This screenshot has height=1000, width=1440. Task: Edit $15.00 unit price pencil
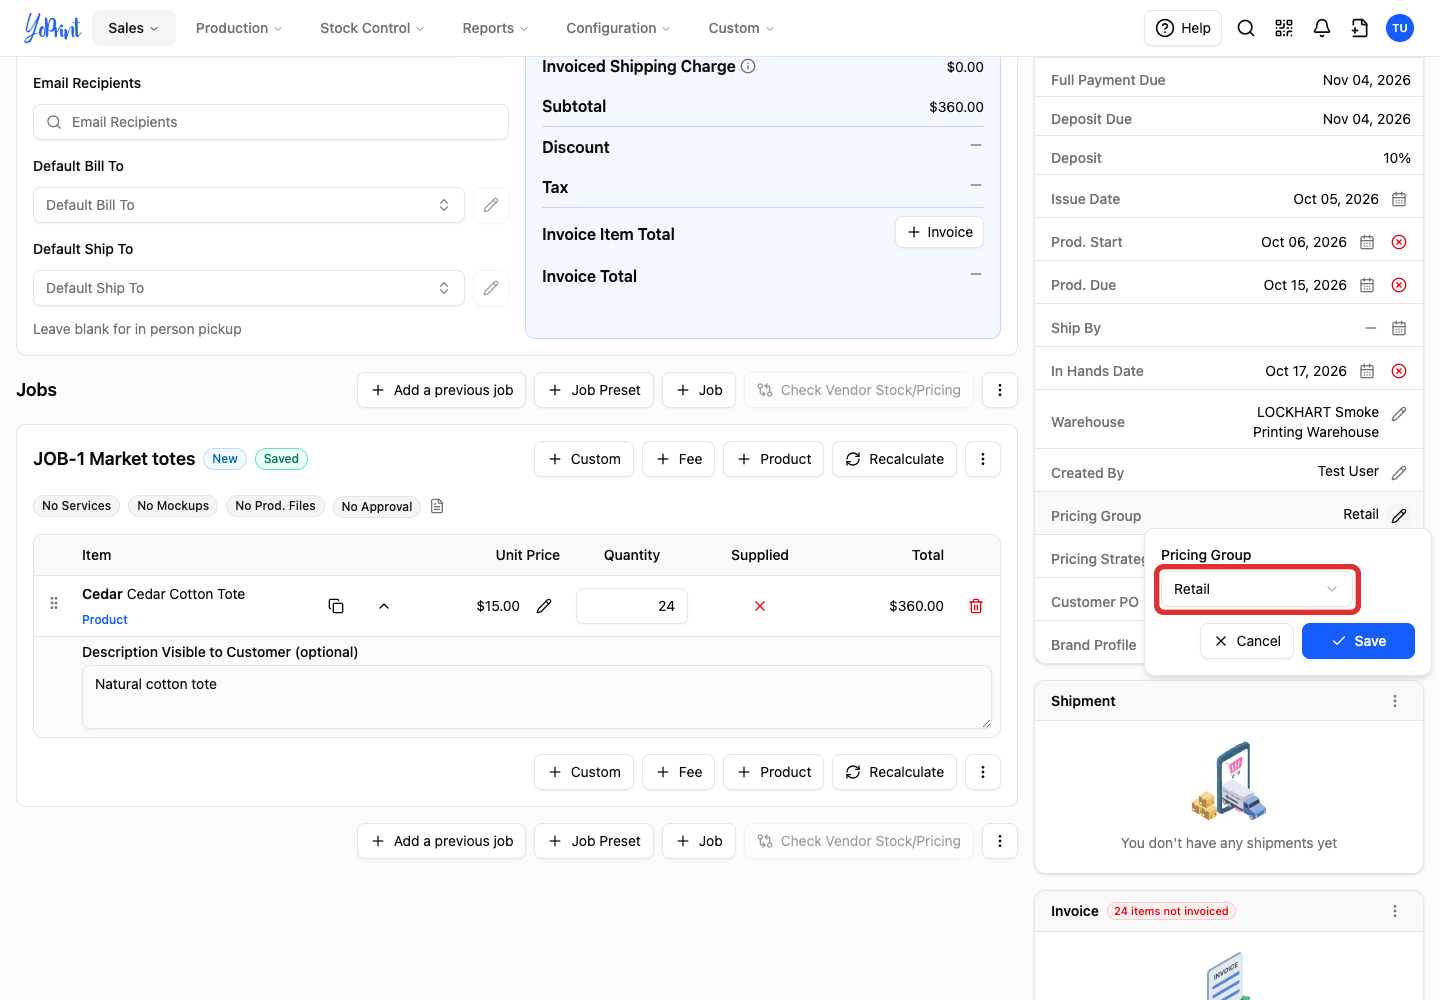coord(544,606)
